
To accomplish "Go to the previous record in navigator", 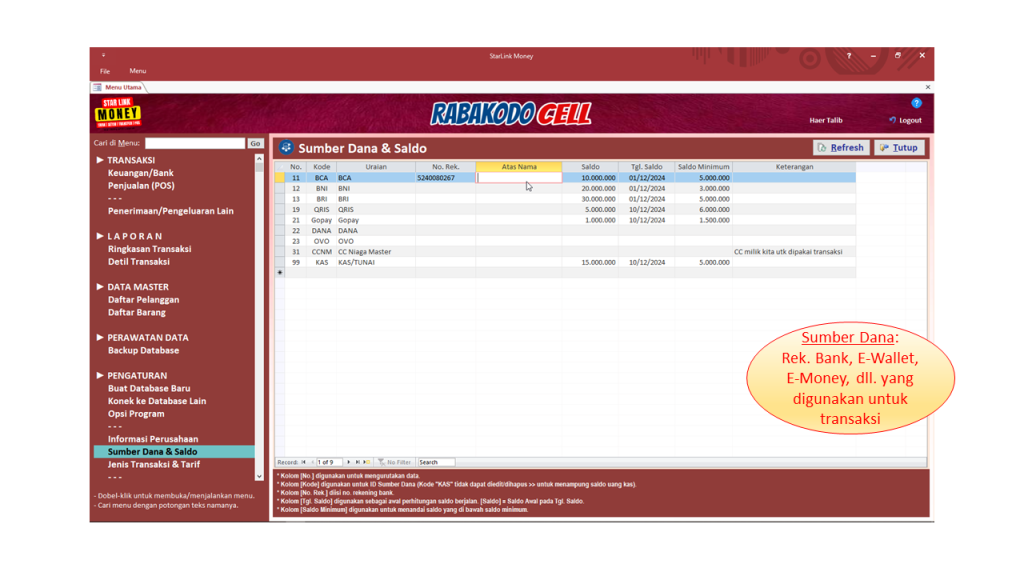I will coord(312,462).
